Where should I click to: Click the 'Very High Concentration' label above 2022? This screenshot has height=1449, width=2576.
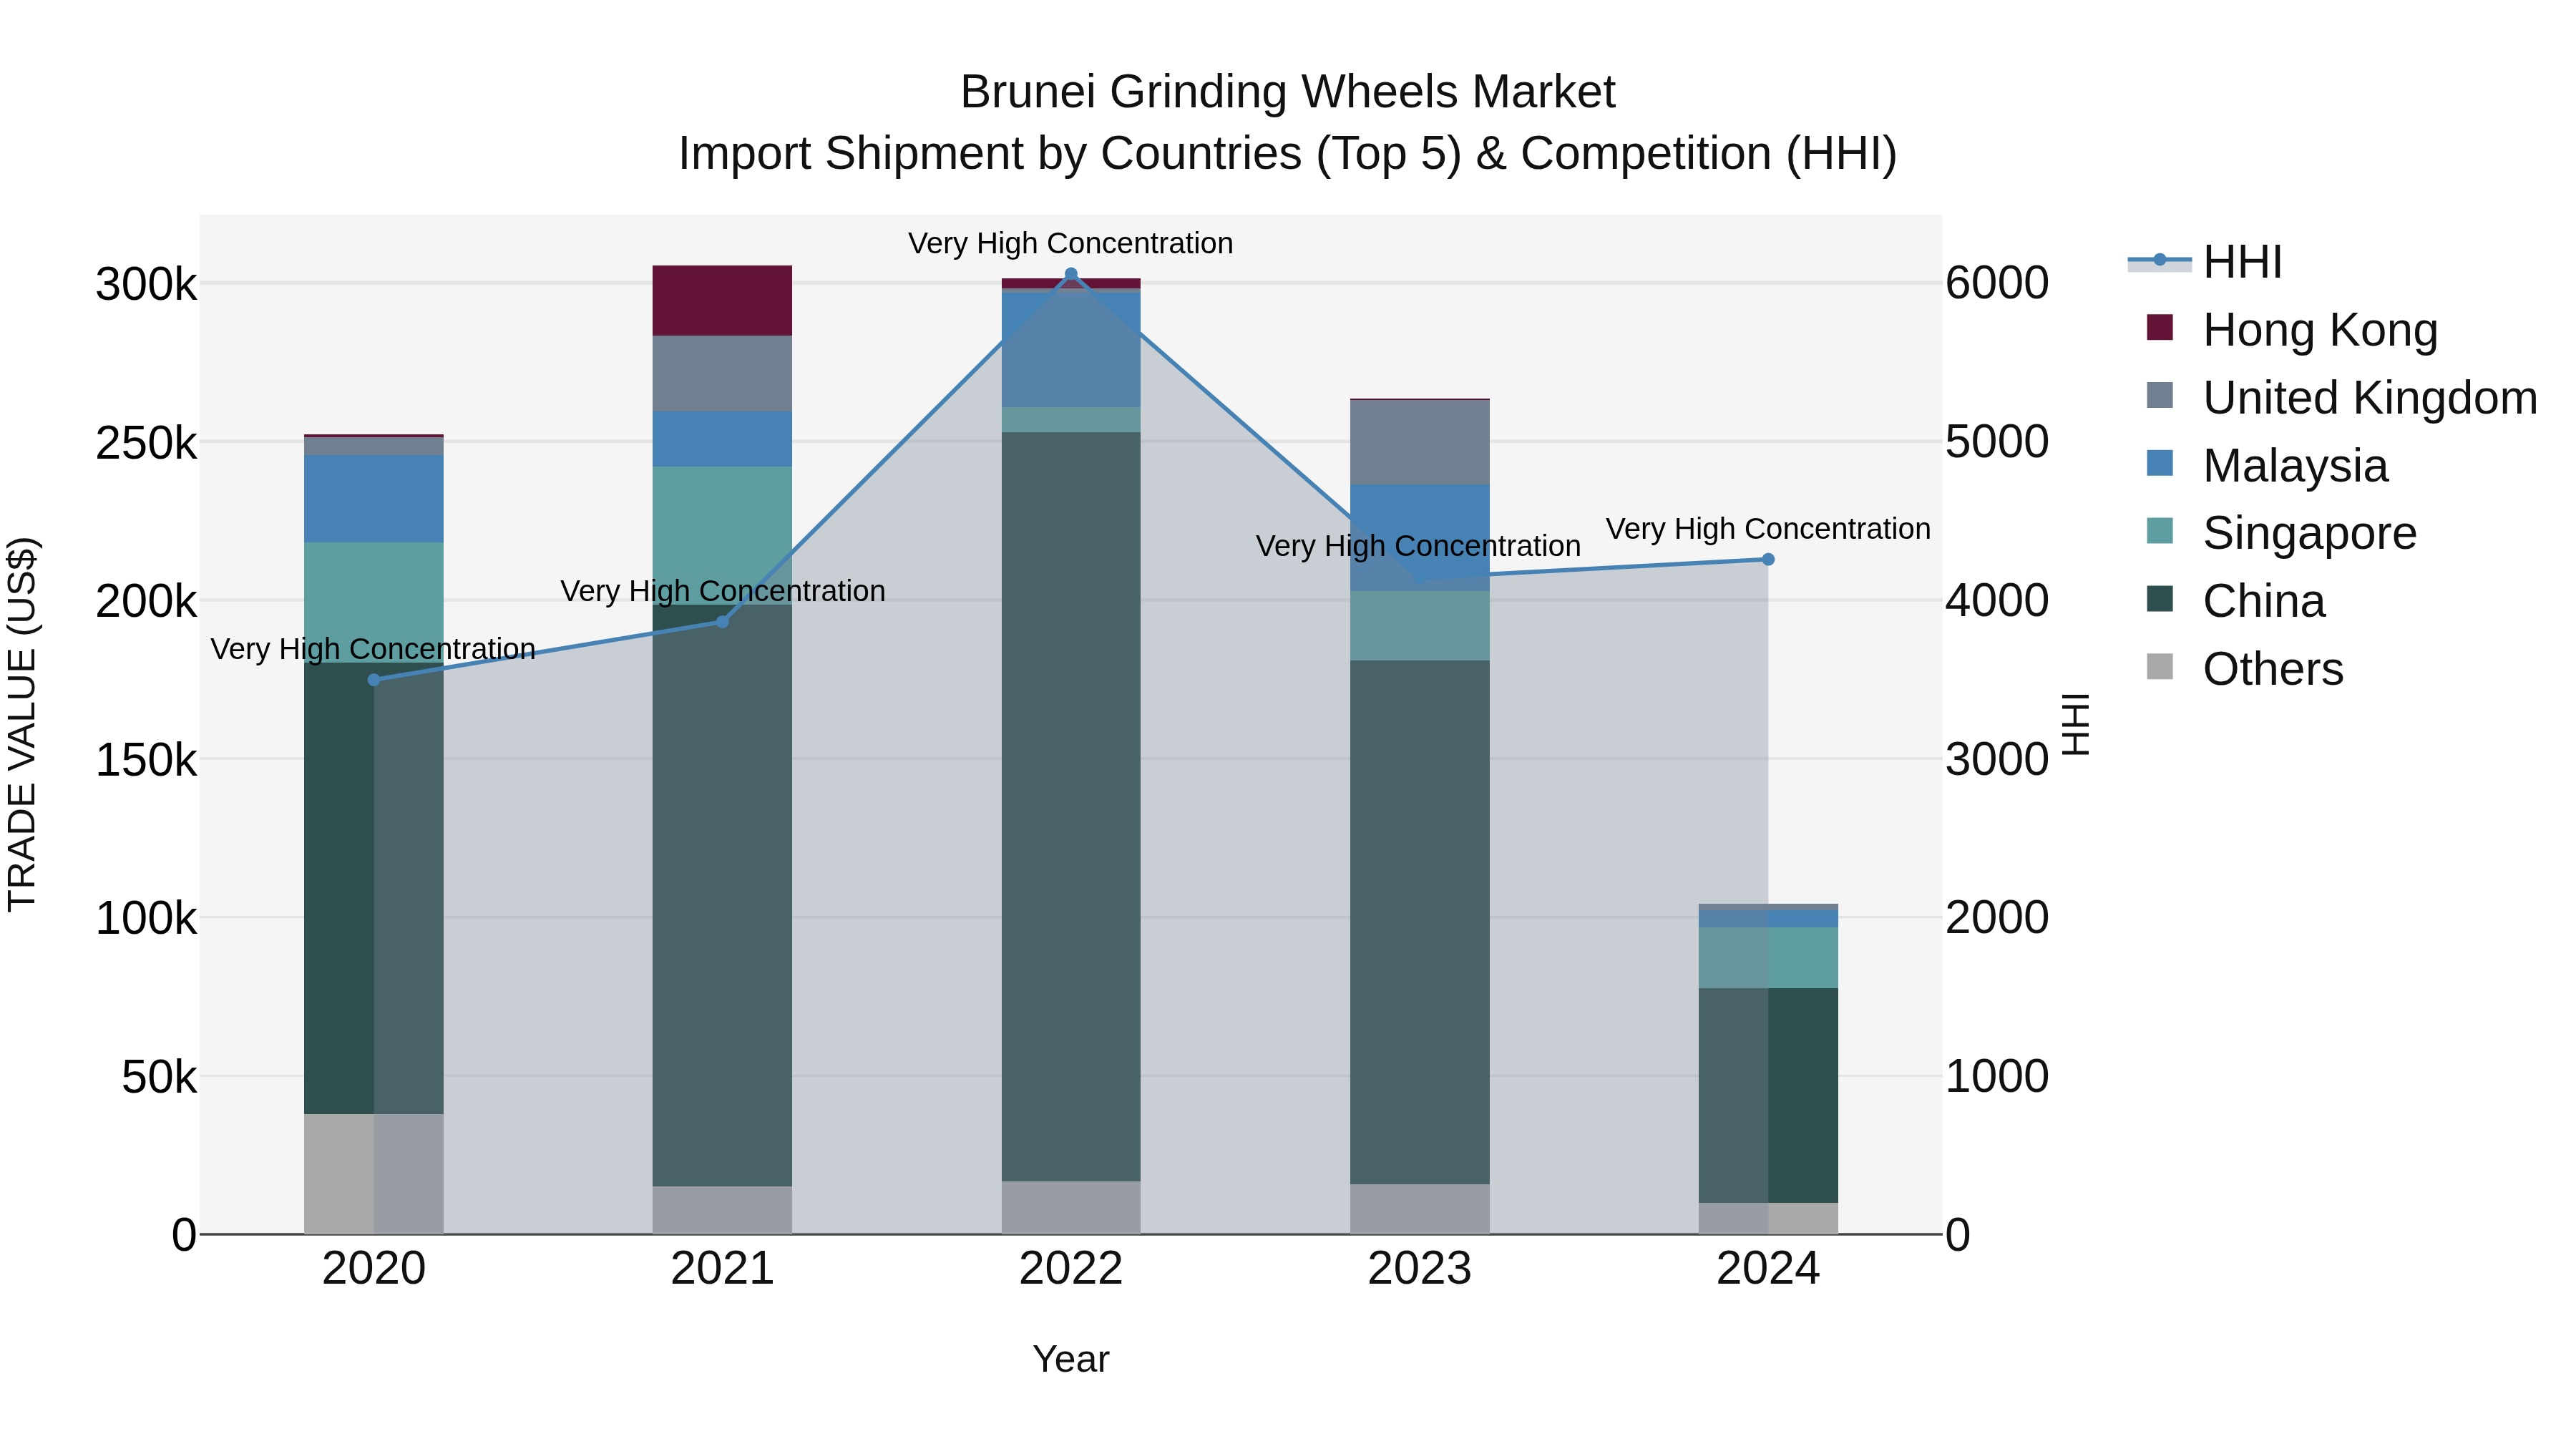1071,243
